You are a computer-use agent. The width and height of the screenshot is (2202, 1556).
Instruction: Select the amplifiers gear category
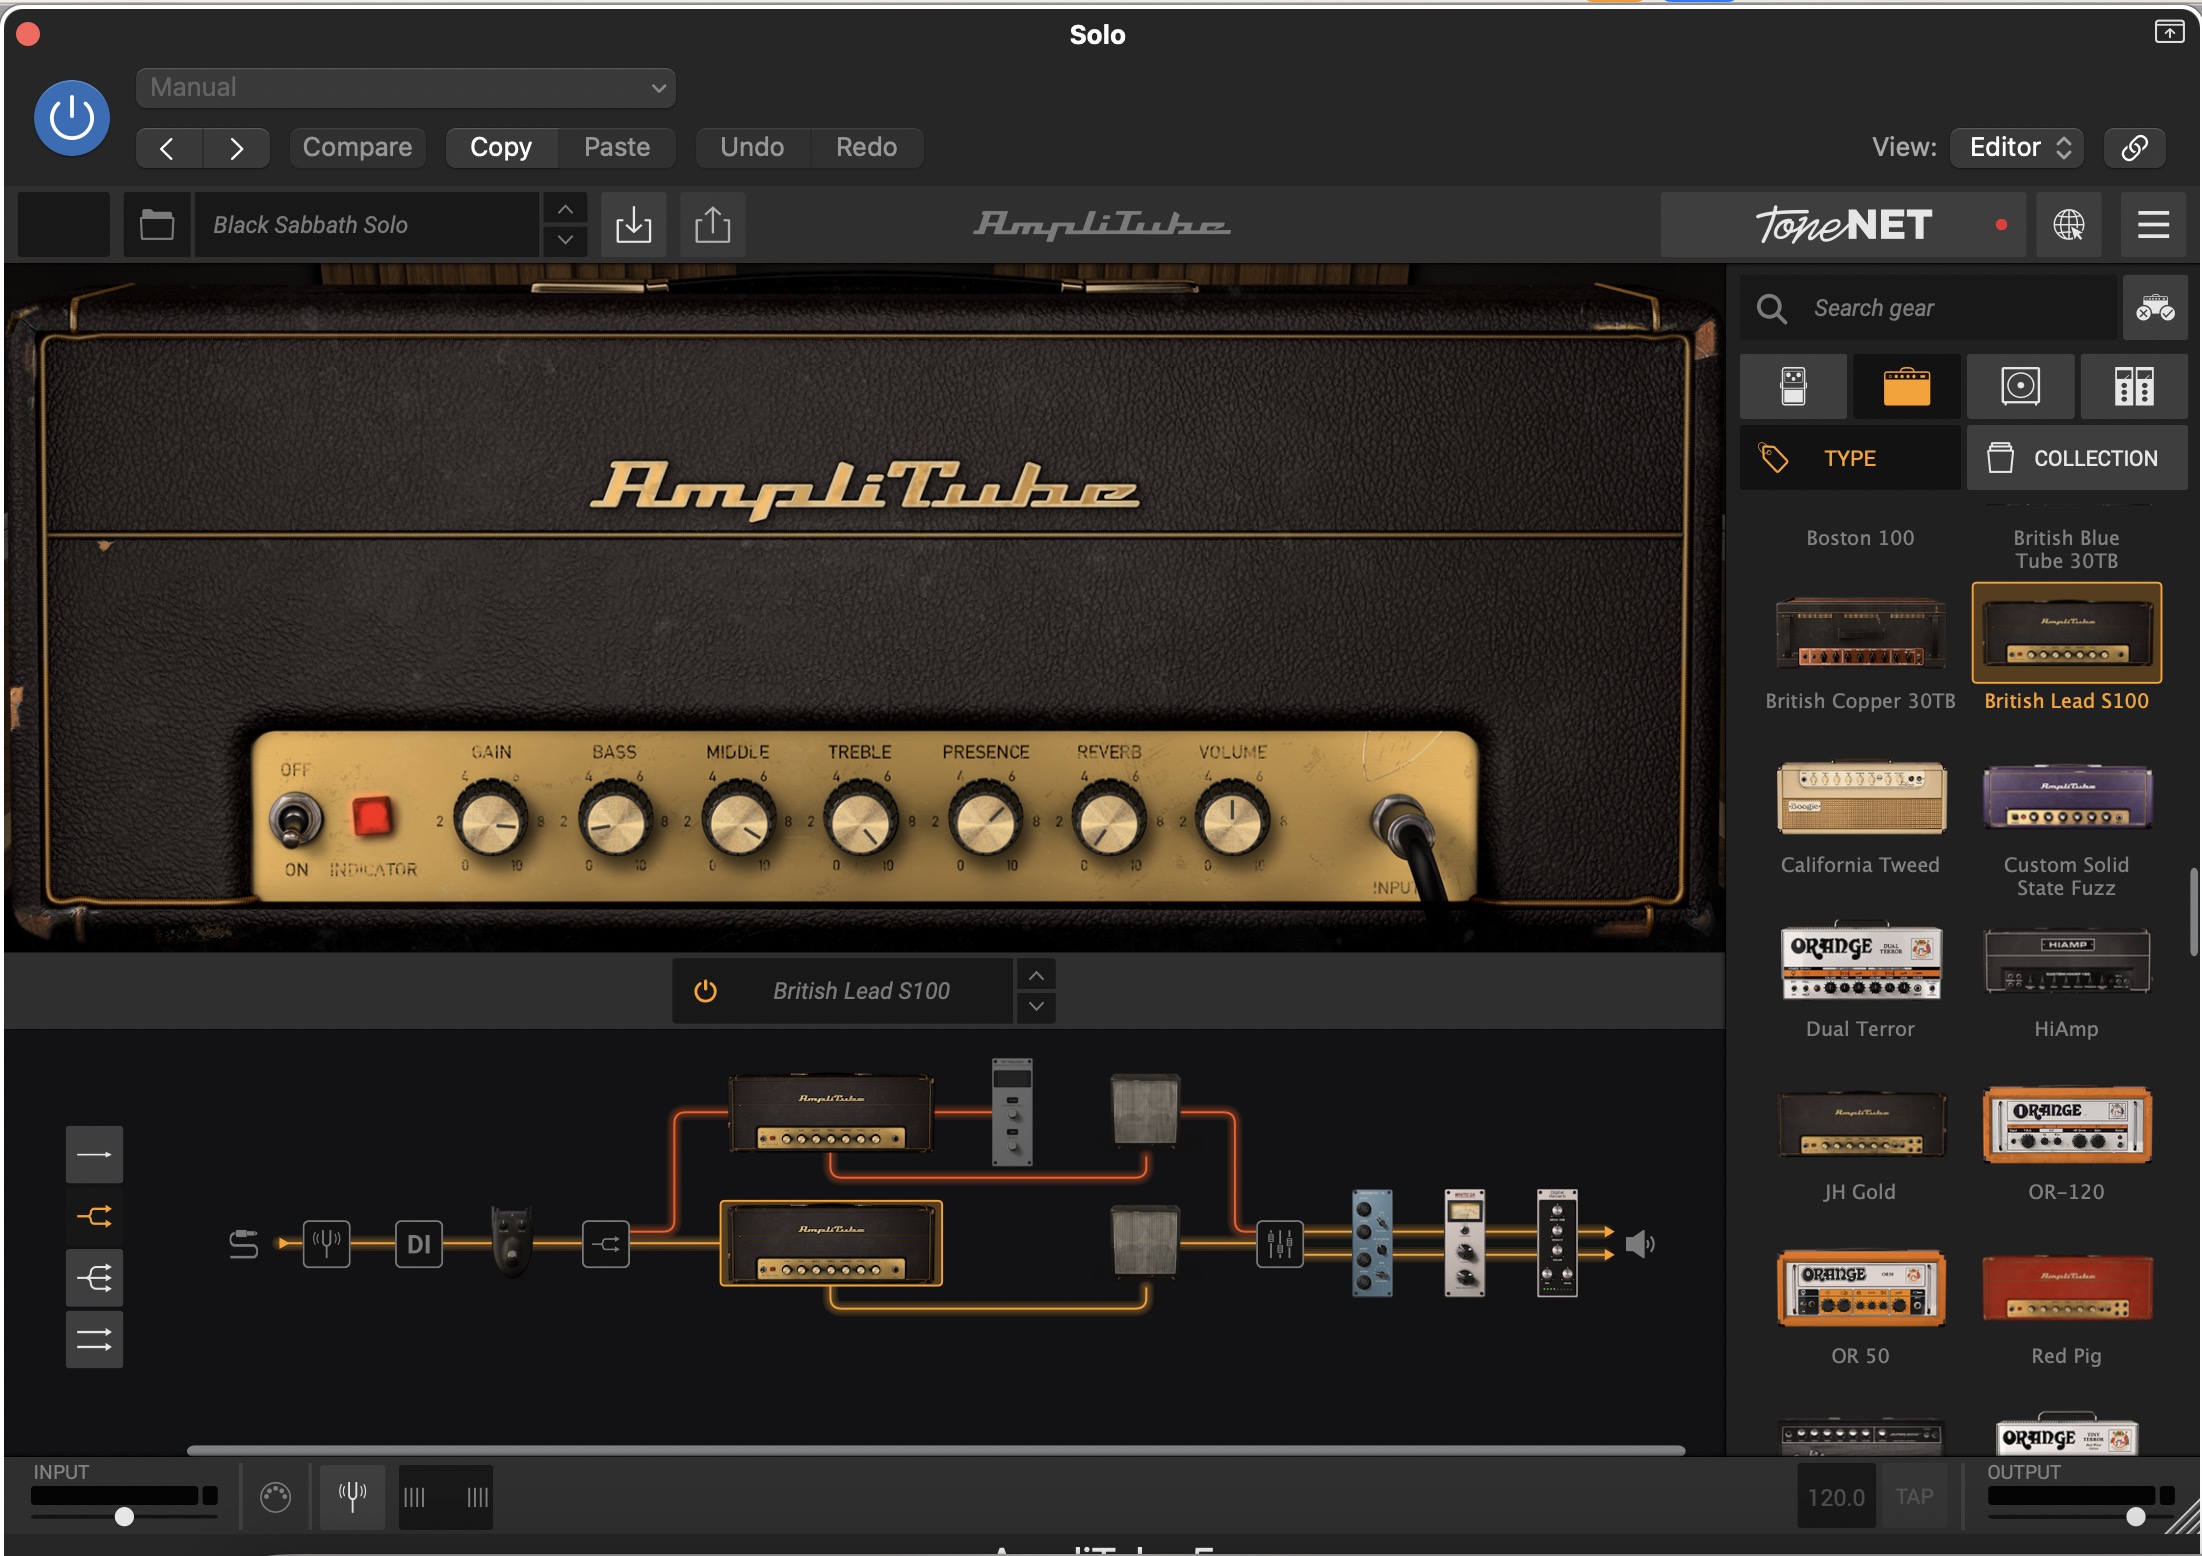[x=1906, y=386]
